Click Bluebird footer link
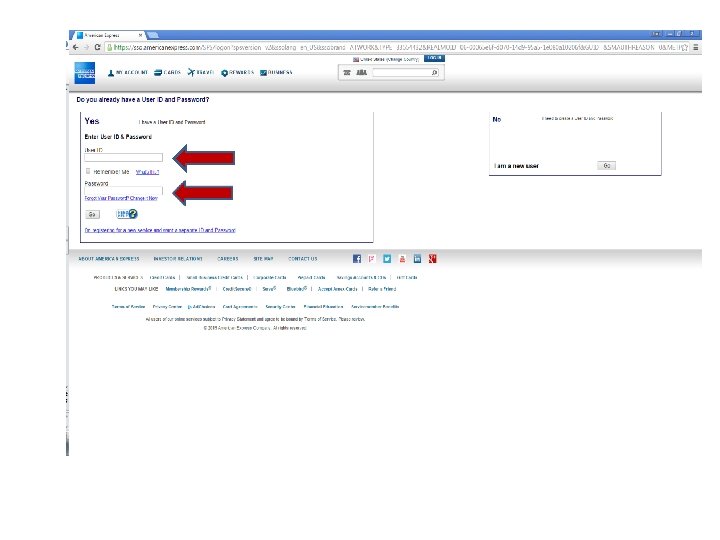Image resolution: width=720 pixels, height=540 pixels. pos(297,289)
